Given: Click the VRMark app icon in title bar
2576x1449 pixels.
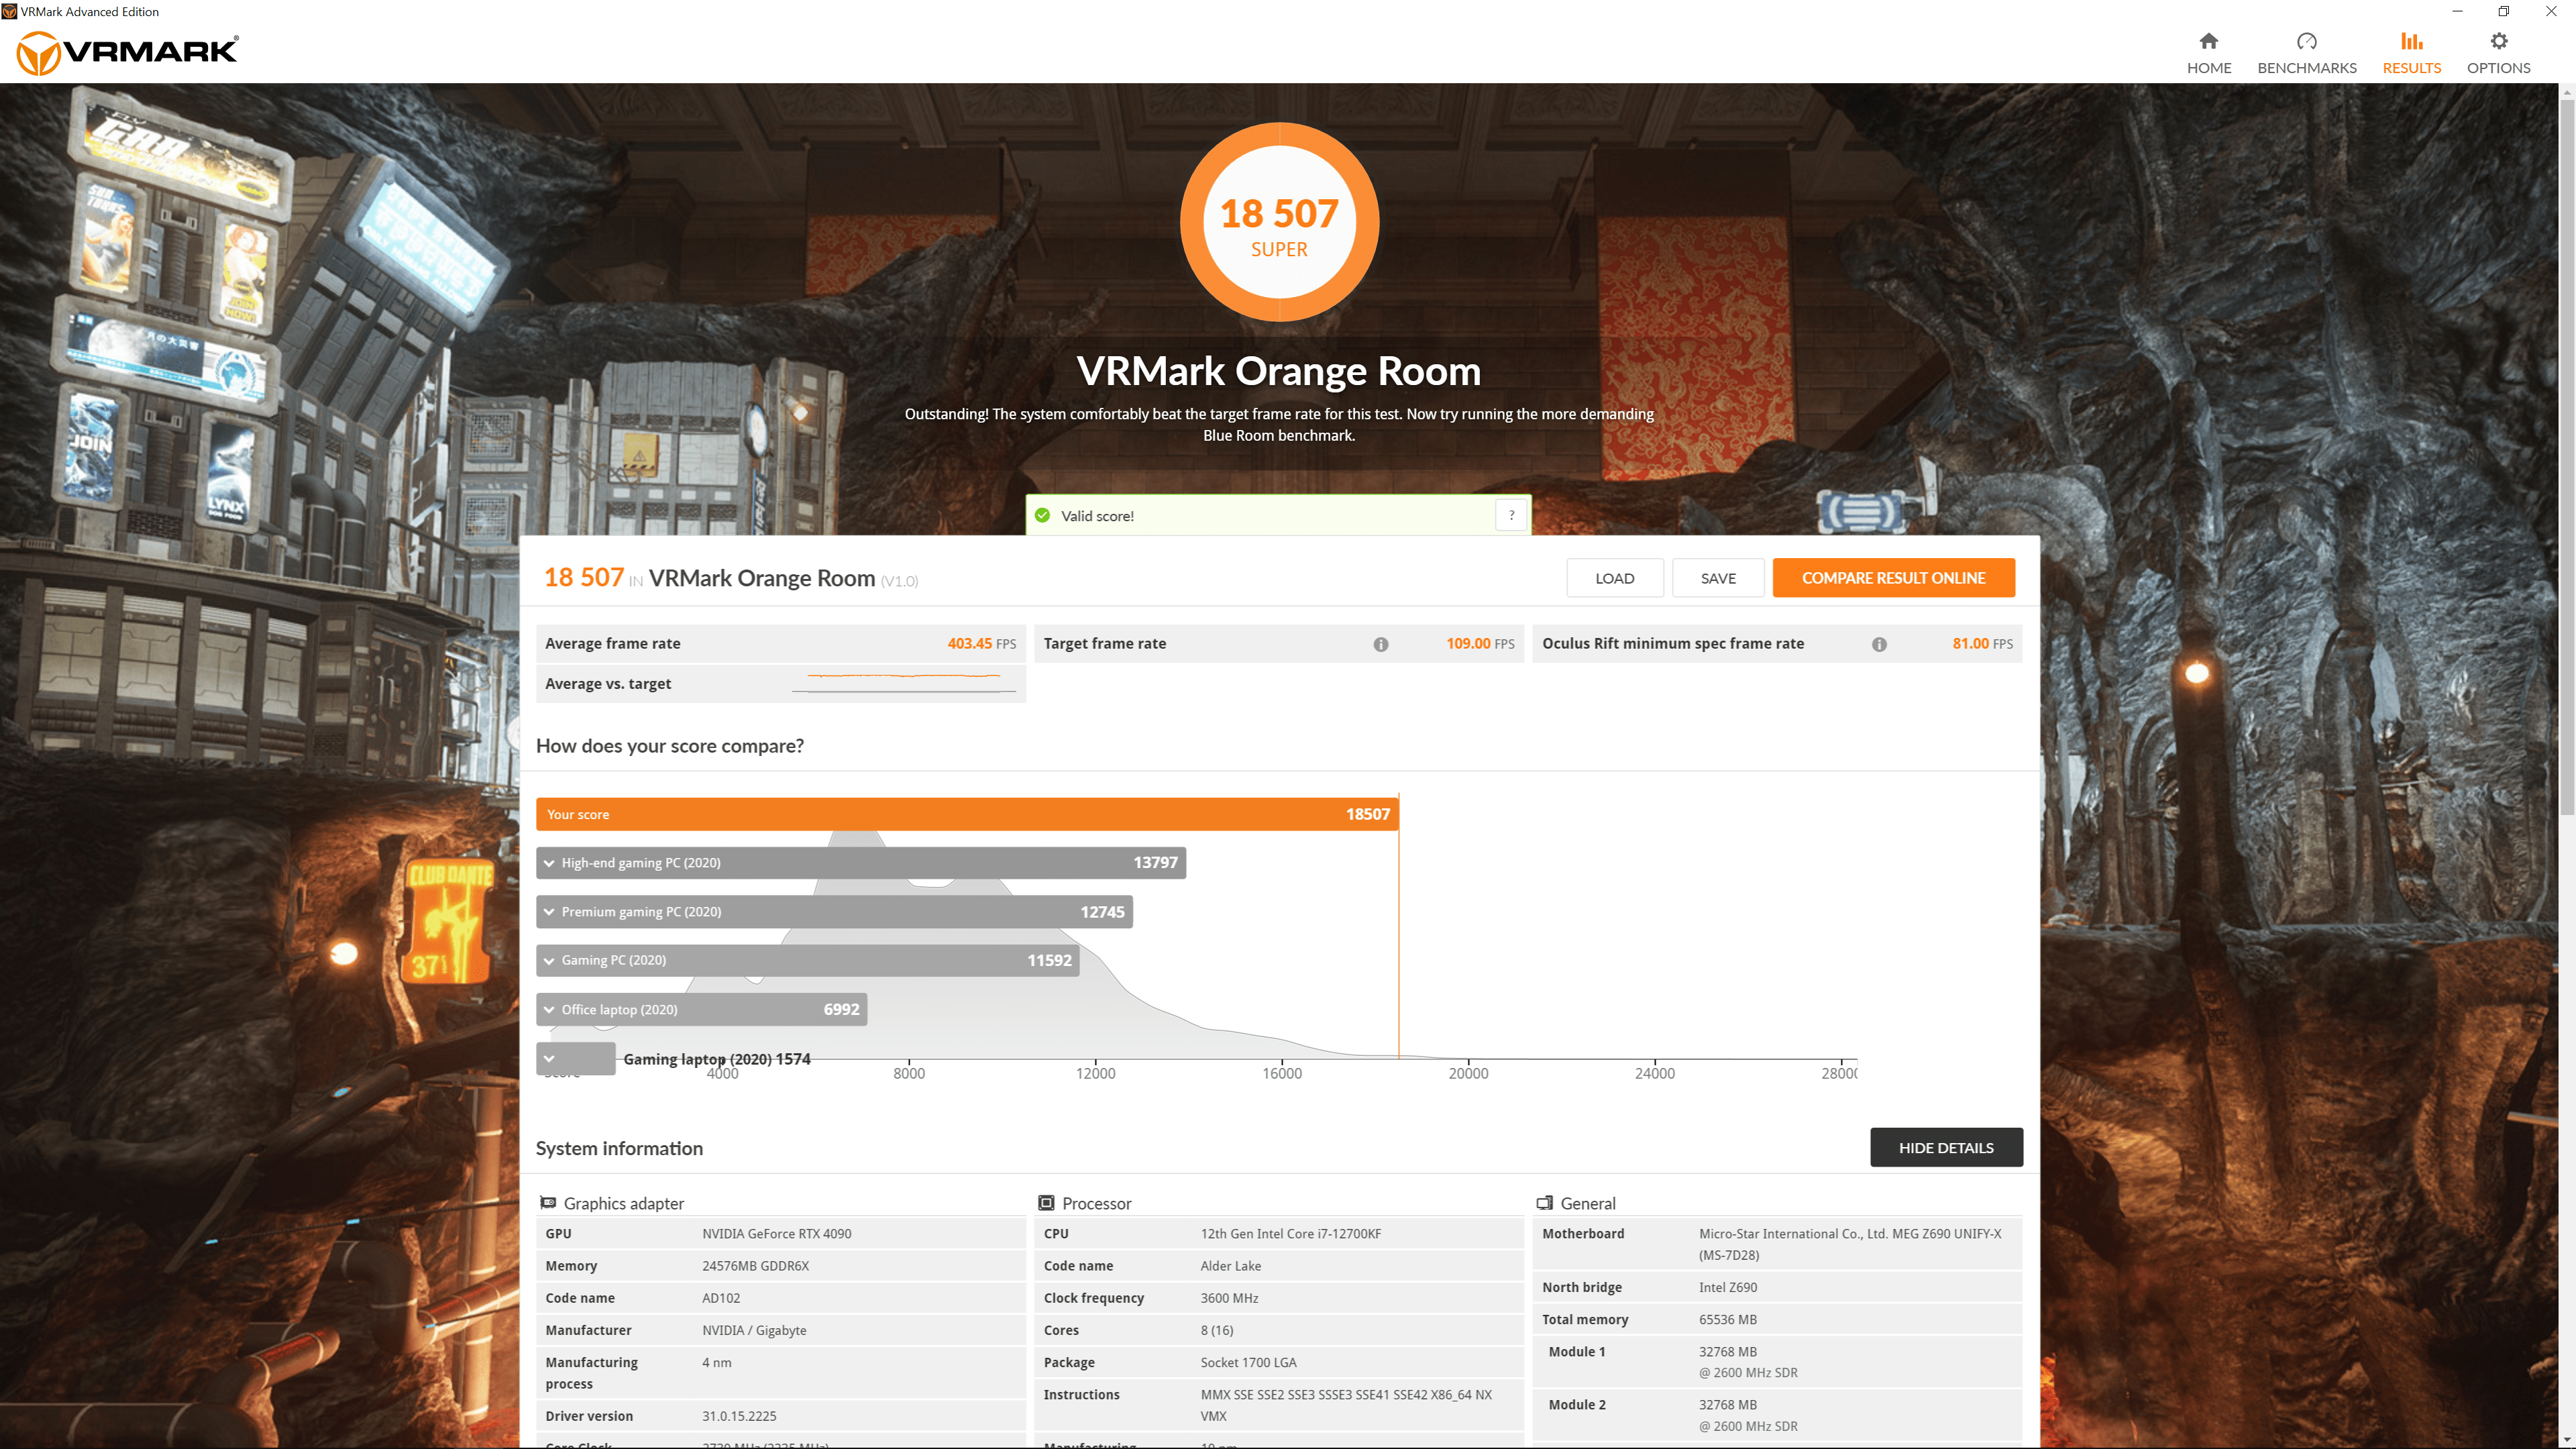Looking at the screenshot, I should (x=9, y=11).
